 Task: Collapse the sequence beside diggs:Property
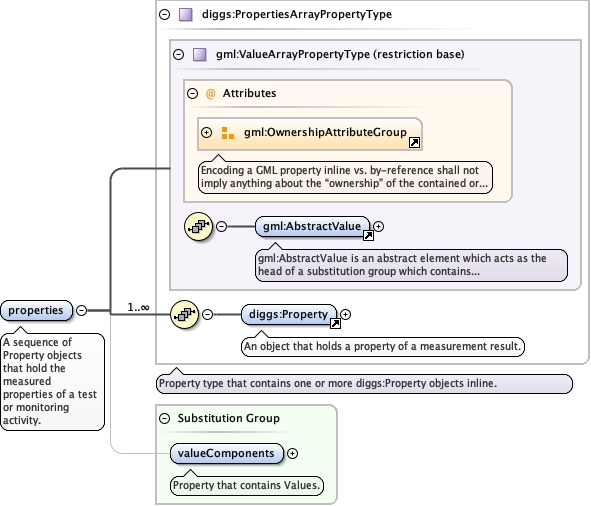pyautogui.click(x=208, y=314)
